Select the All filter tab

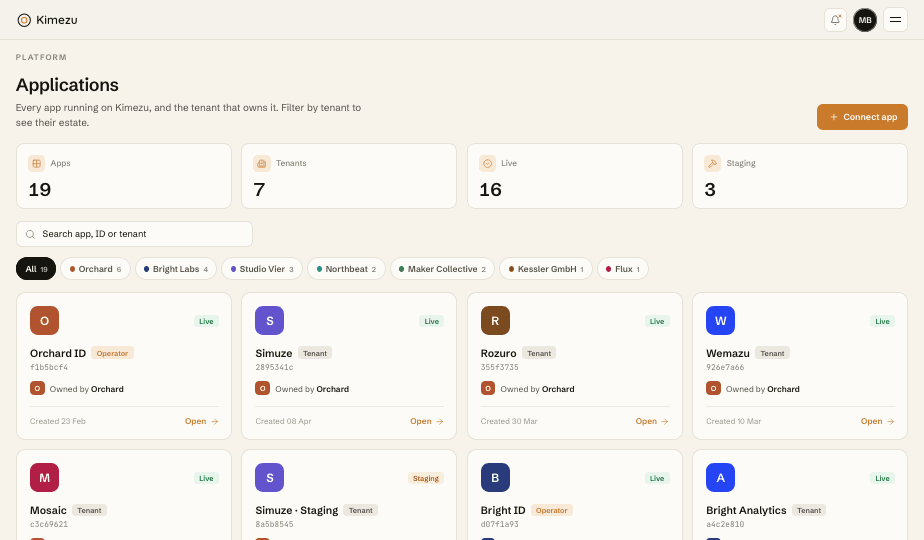(36, 269)
